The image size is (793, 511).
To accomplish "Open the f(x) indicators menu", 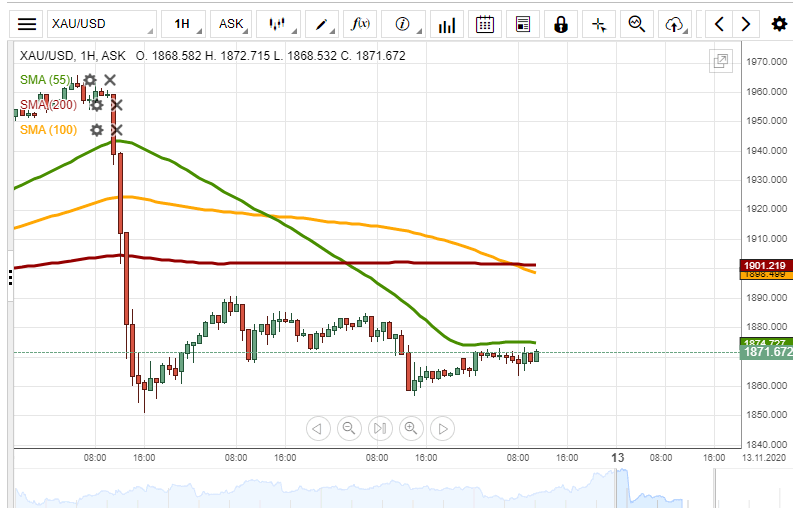I will [x=361, y=24].
